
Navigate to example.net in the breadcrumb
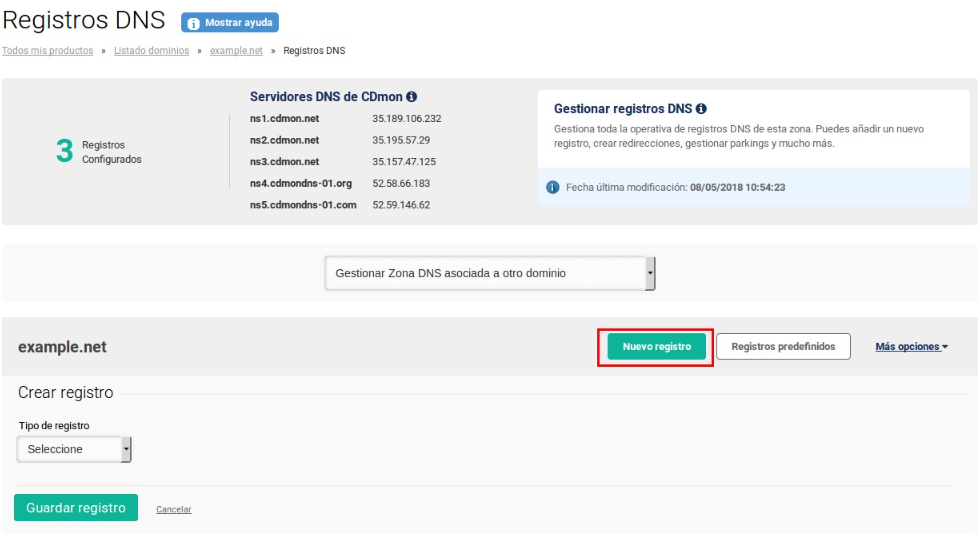click(236, 50)
